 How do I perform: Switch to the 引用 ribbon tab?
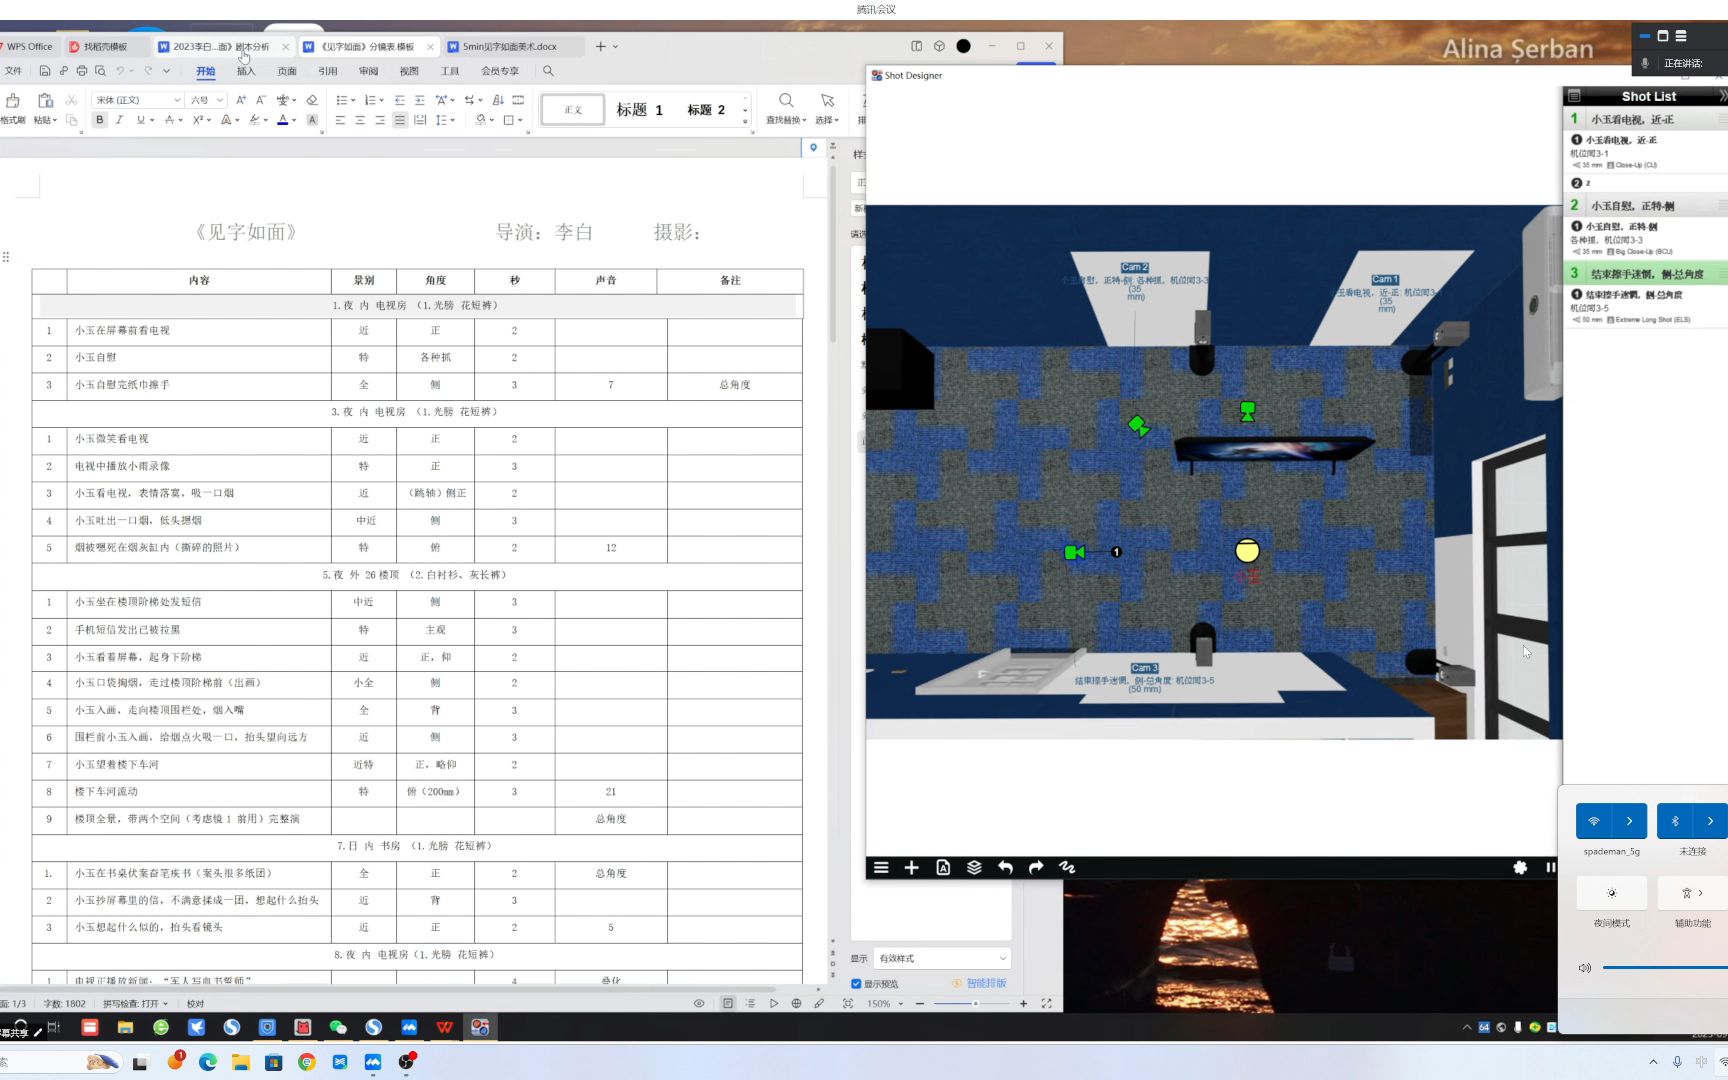point(328,71)
